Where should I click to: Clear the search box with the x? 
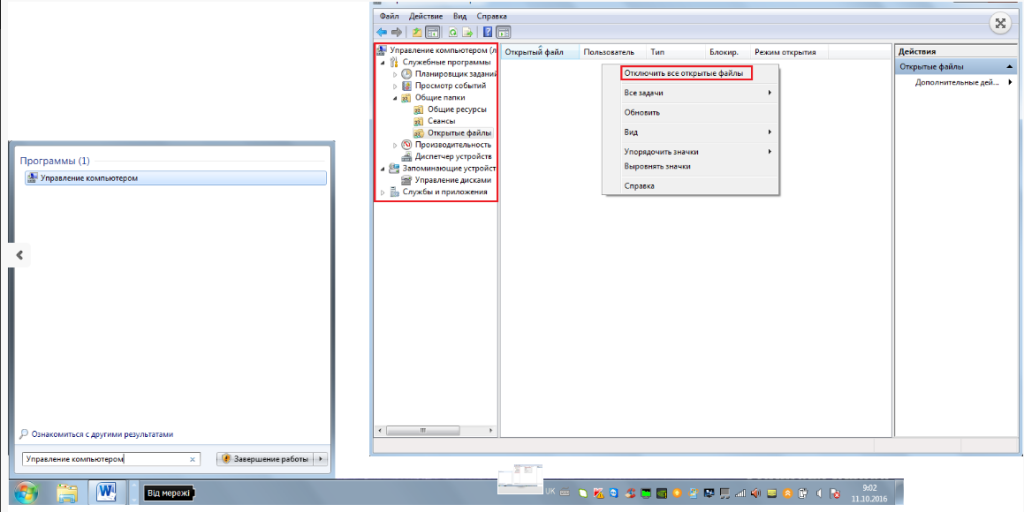[x=192, y=459]
